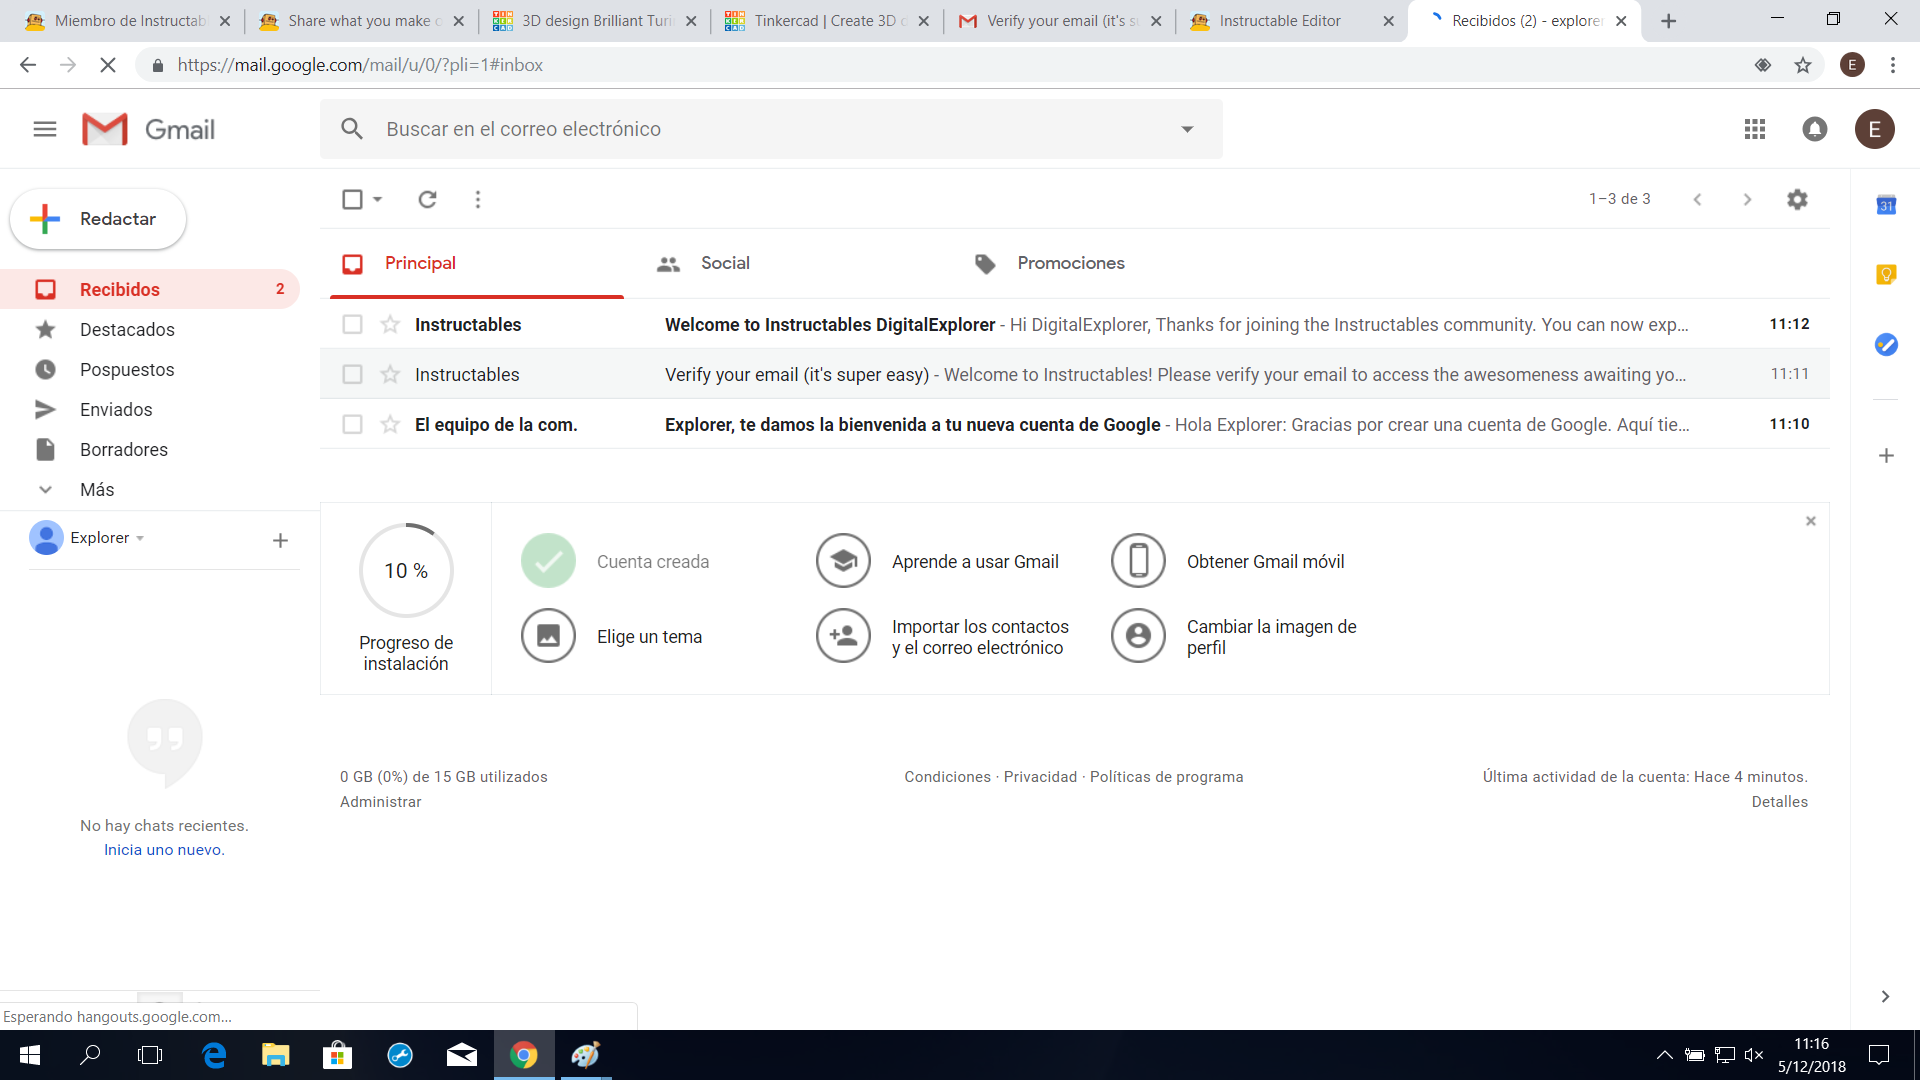Viewport: 1920px width, 1080px height.
Task: Open Google Keep side panel icon
Action: pos(1886,275)
